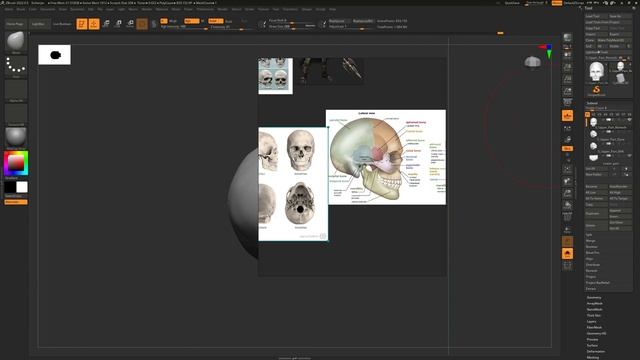Image resolution: width=640 pixels, height=360 pixels.
Task: Click the Local transformations icon
Action: pyautogui.click(x=567, y=116)
